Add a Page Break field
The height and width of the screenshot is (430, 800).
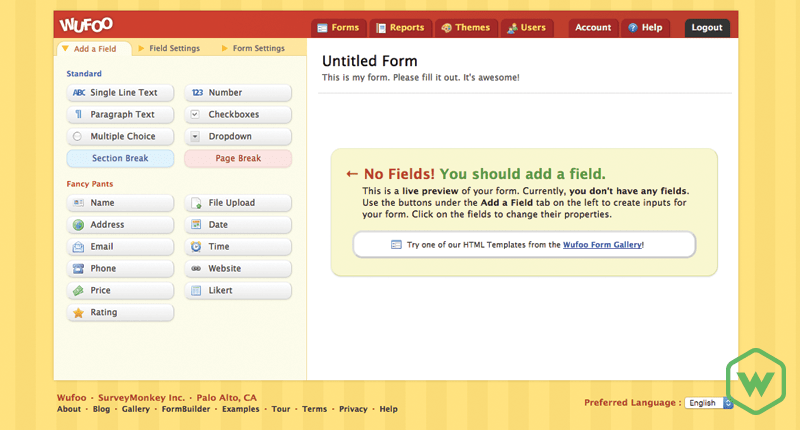(238, 158)
